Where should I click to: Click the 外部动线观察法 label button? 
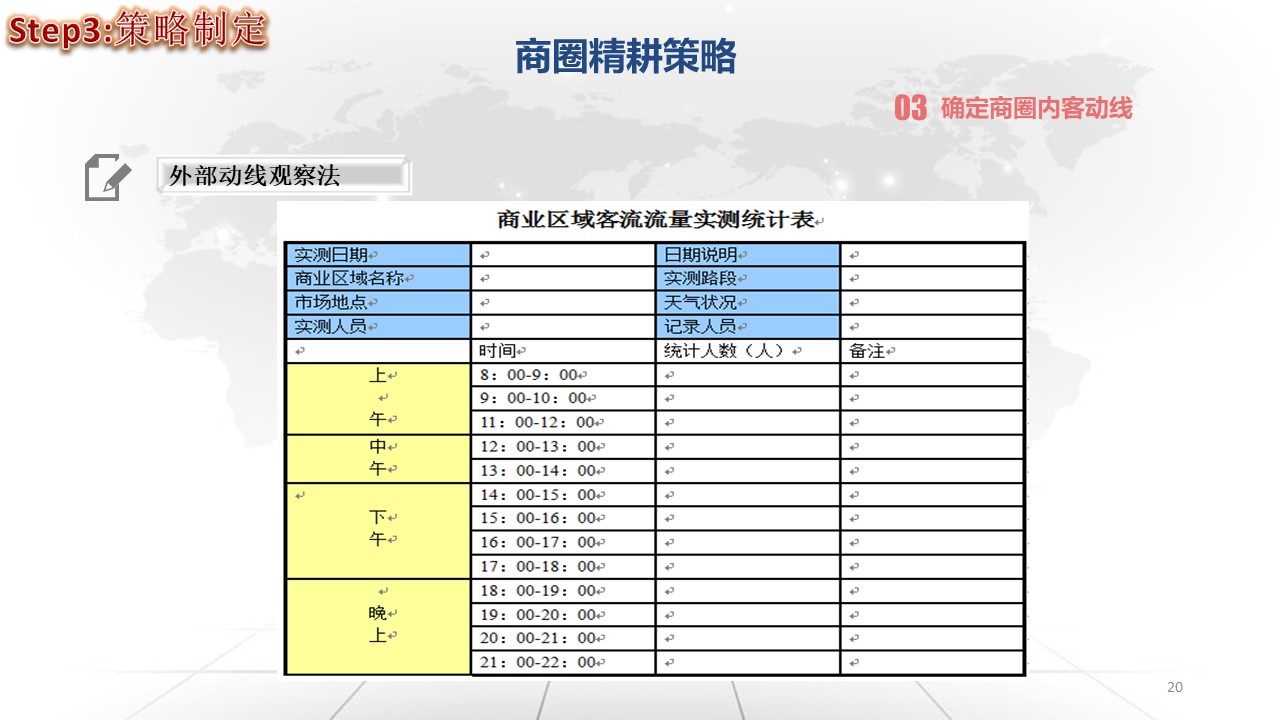(x=282, y=176)
